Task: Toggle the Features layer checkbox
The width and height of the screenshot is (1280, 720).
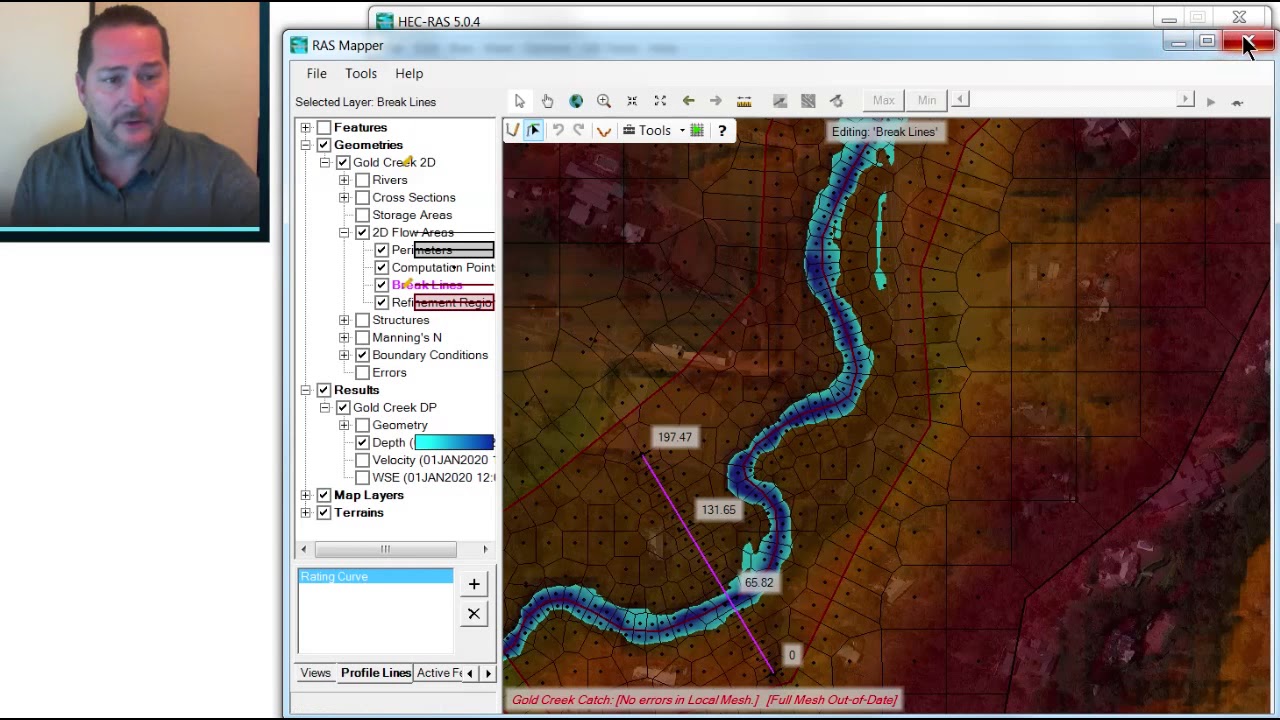Action: point(324,128)
